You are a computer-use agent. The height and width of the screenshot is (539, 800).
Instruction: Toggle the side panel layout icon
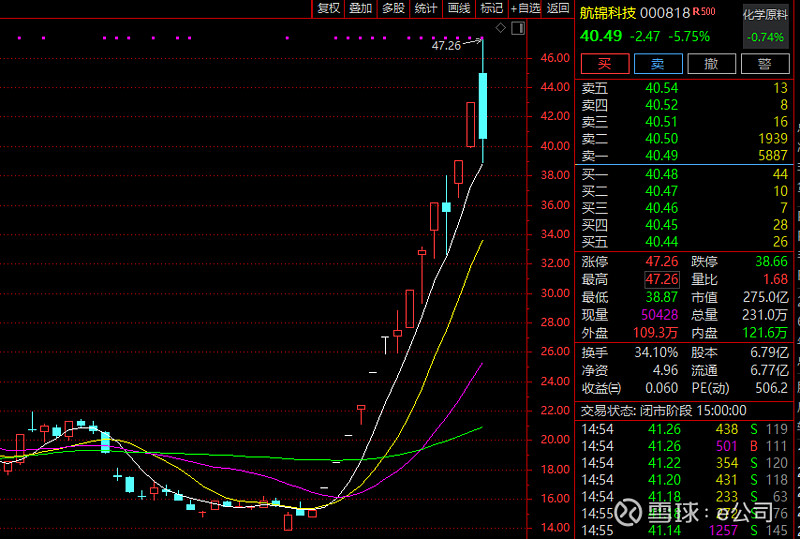pyautogui.click(x=516, y=27)
